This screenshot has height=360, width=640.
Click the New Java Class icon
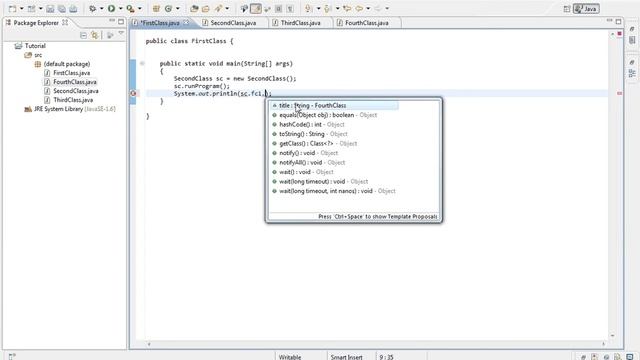(x=169, y=9)
